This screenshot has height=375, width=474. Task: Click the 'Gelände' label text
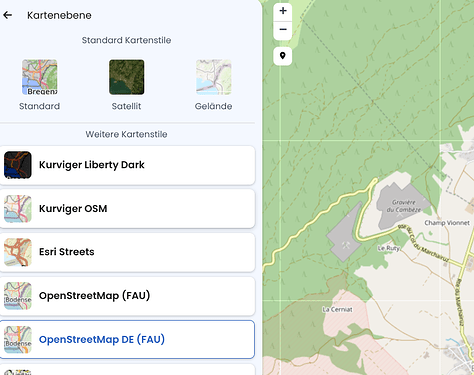pyautogui.click(x=214, y=106)
